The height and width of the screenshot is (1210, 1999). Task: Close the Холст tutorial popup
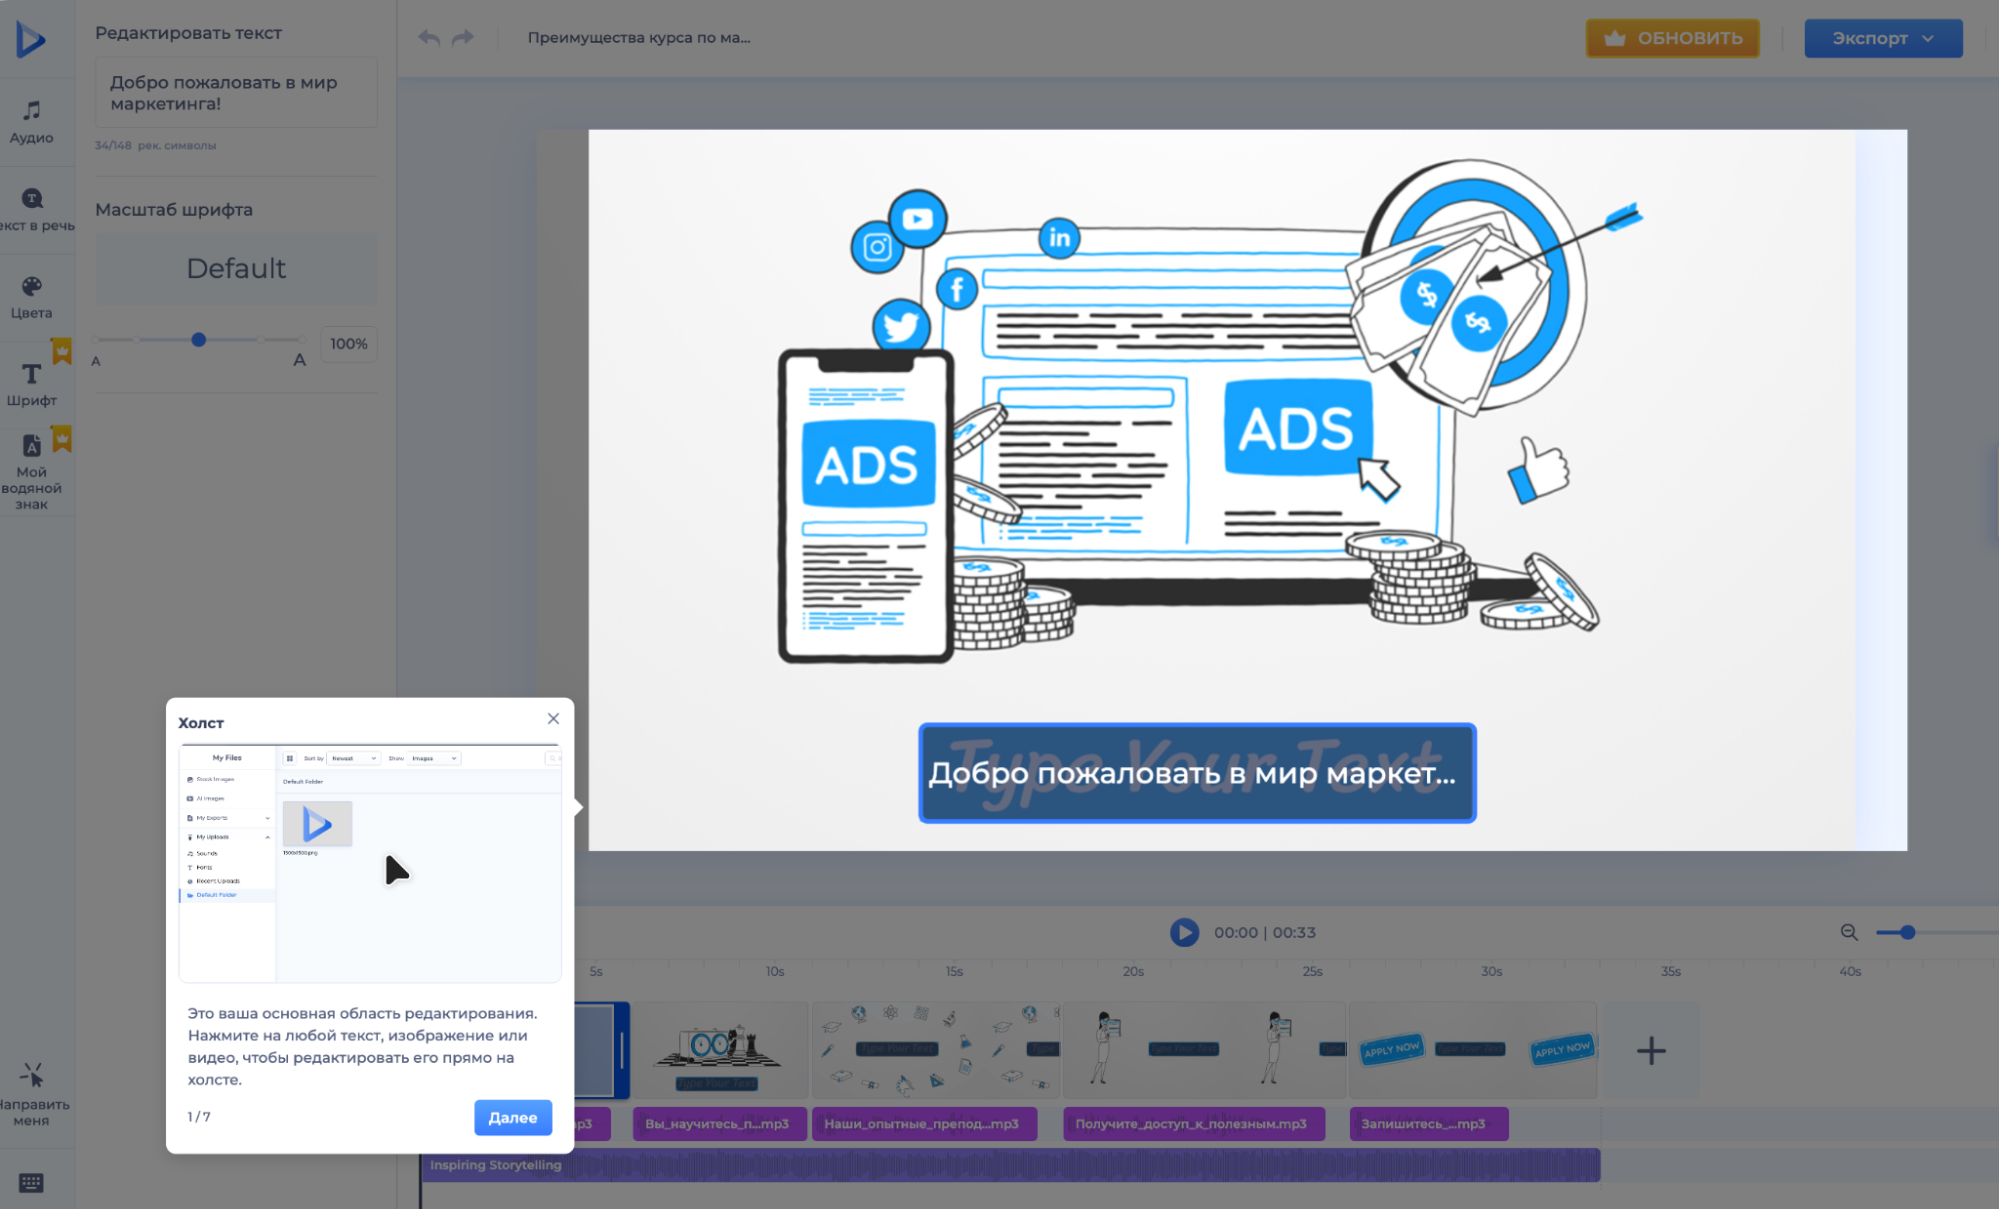coord(553,719)
